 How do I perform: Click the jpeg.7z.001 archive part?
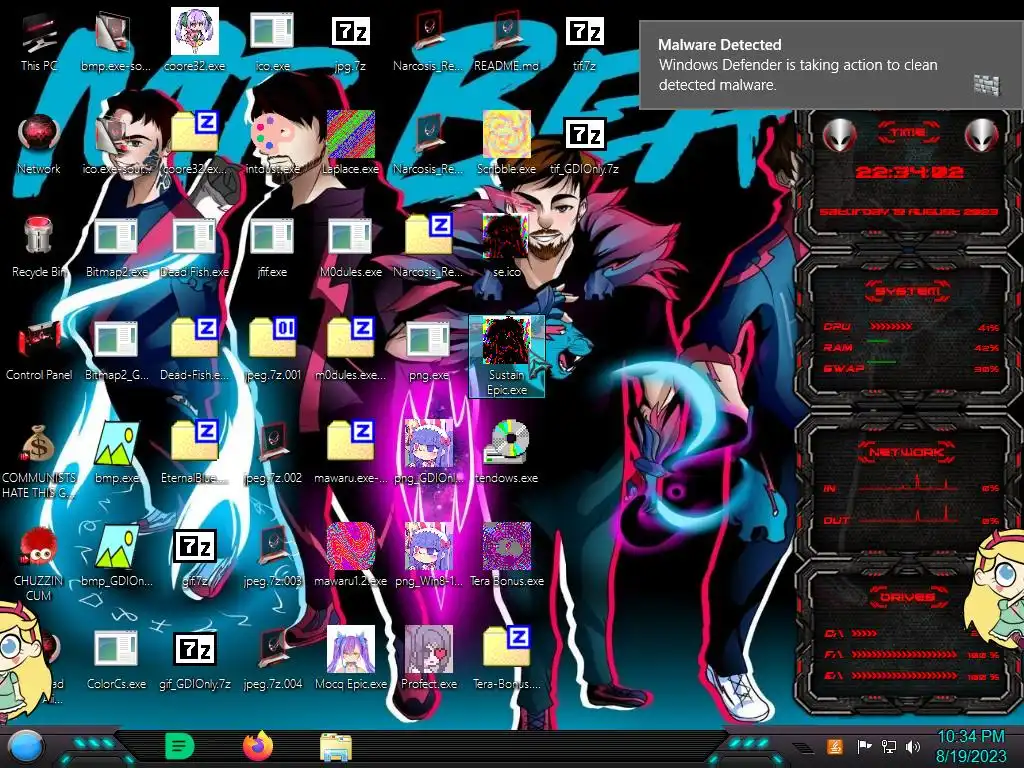[x=272, y=349]
